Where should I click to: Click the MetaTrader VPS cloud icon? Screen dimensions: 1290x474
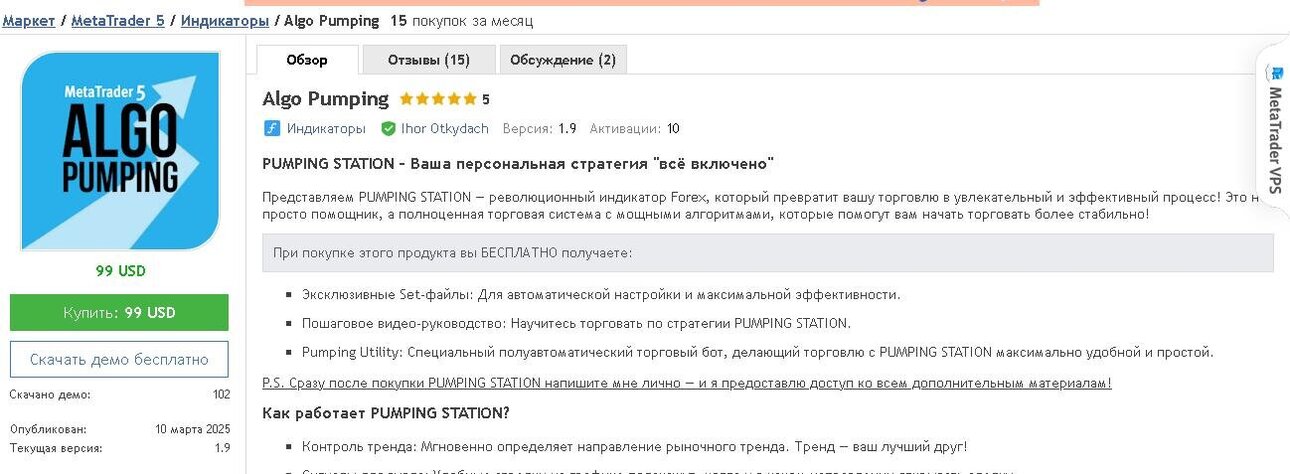tap(1275, 72)
